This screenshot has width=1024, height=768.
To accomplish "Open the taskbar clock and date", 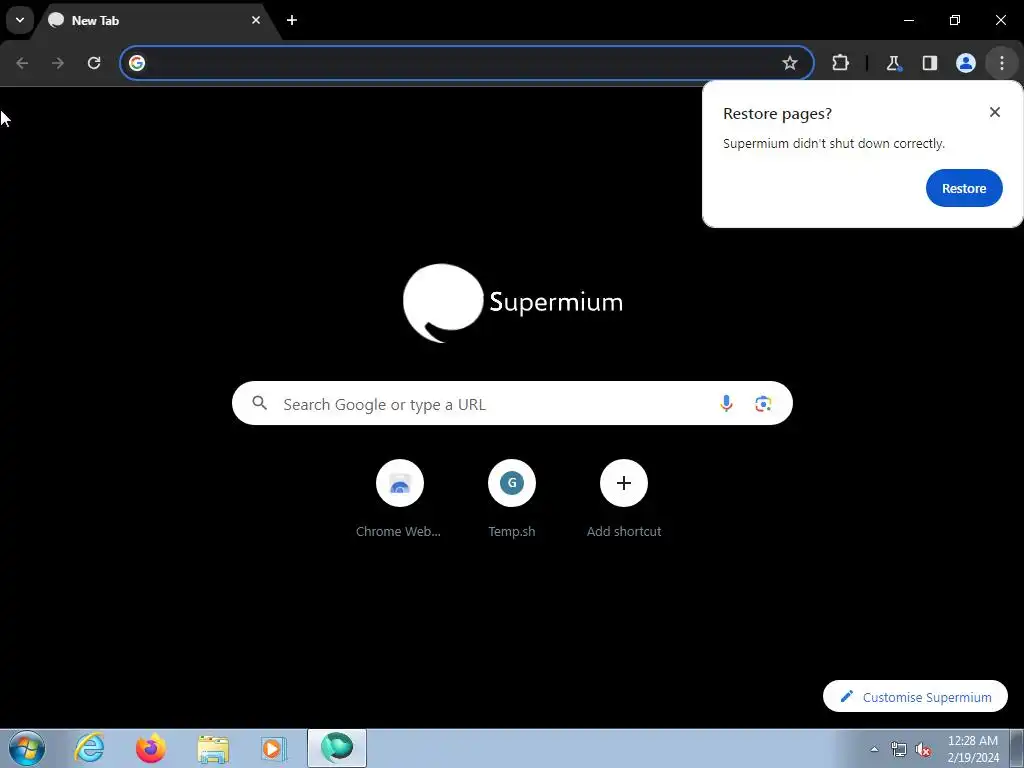I will [972, 748].
